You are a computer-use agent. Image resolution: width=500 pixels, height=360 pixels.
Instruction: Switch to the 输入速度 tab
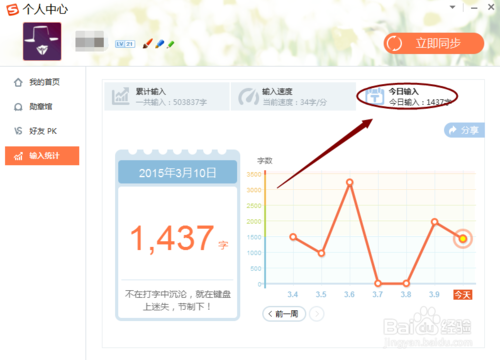(293, 96)
